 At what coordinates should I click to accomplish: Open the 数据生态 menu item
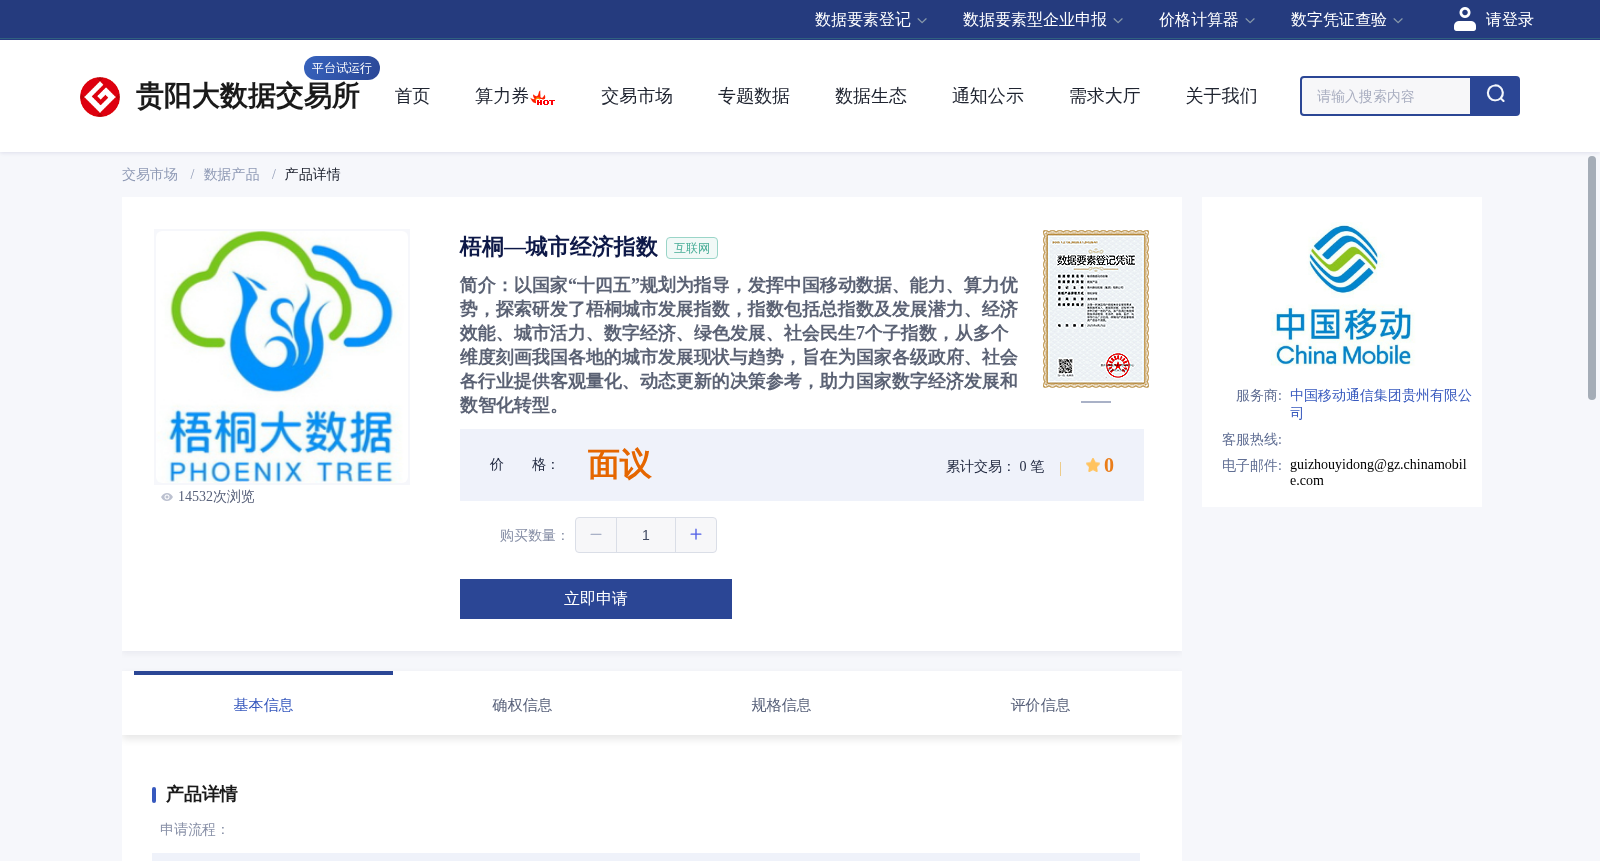pos(871,96)
